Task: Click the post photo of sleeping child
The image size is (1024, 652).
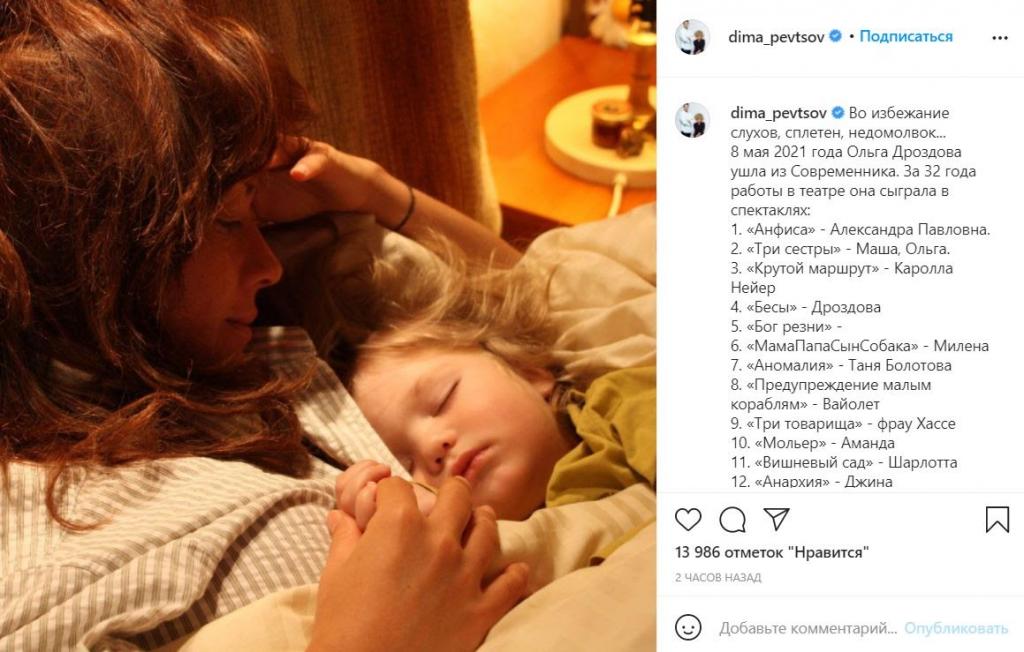Action: [x=328, y=326]
